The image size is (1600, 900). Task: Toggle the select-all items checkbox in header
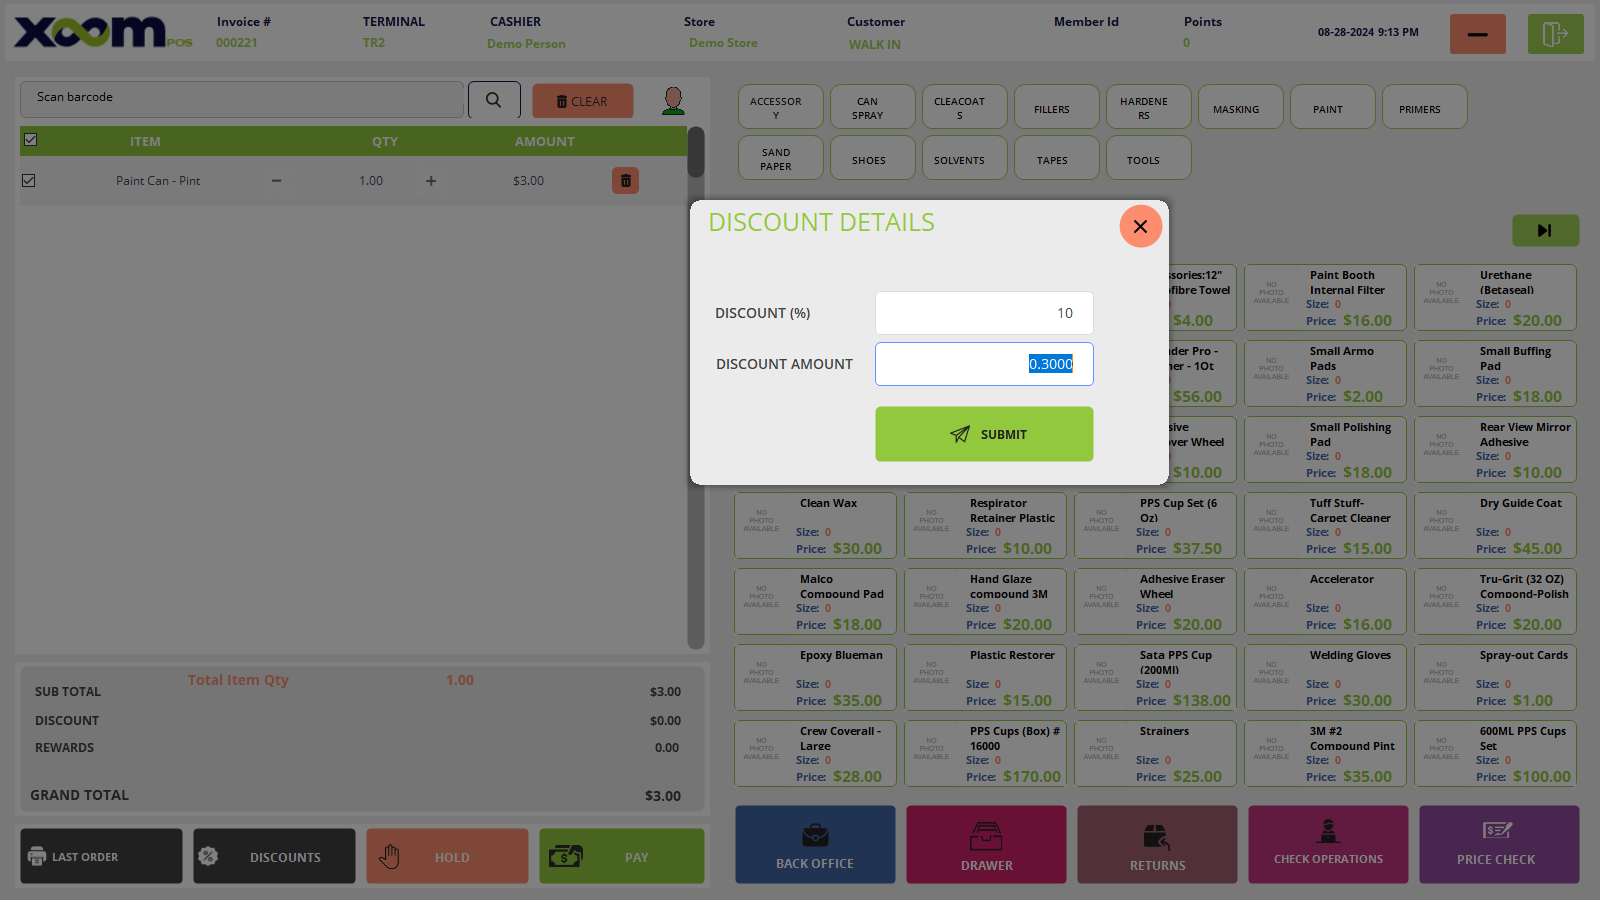31,140
